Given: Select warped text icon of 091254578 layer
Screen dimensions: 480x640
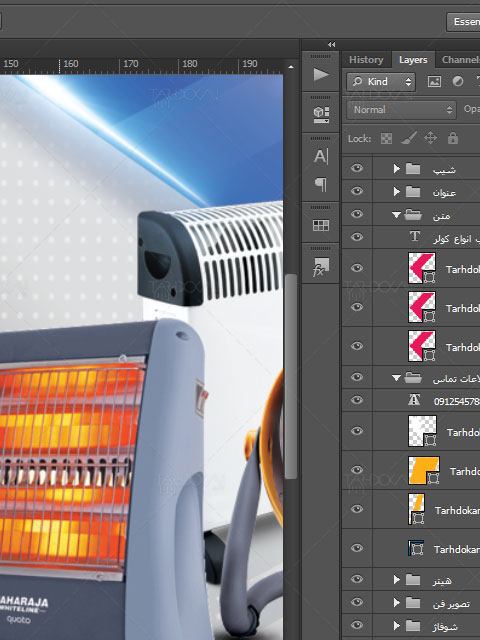Looking at the screenshot, I should [x=414, y=400].
